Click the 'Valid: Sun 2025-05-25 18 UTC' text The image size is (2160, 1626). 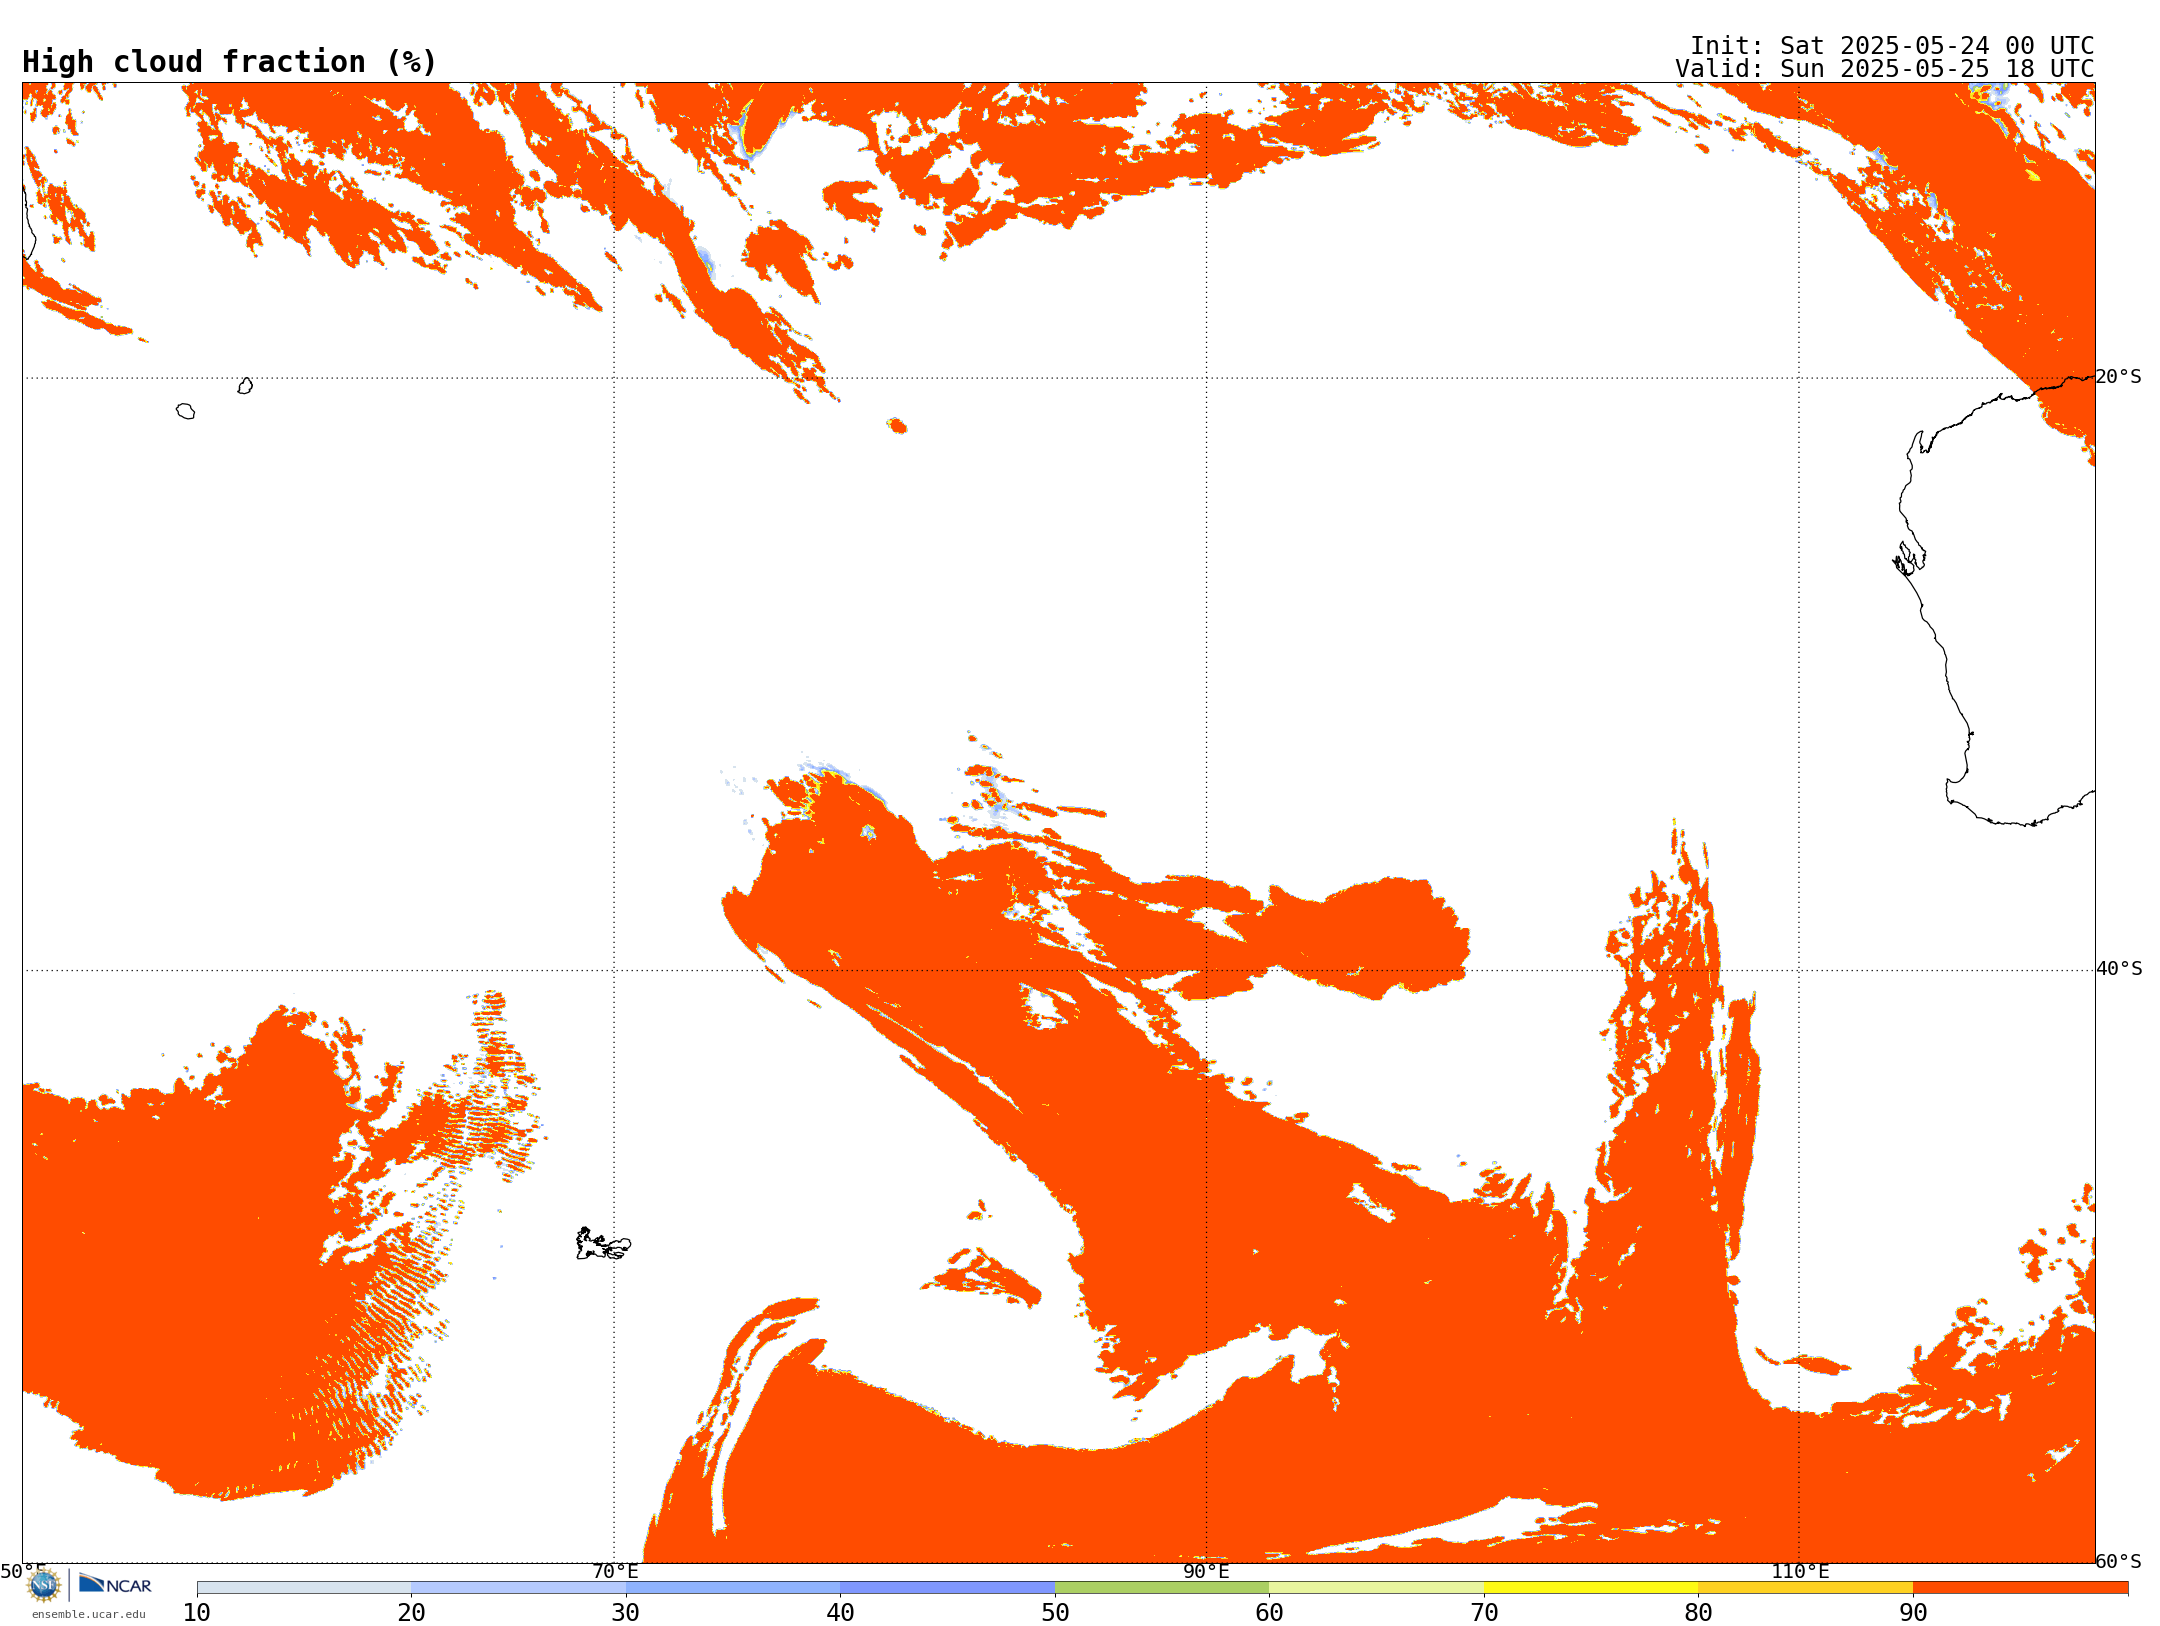click(x=1884, y=69)
